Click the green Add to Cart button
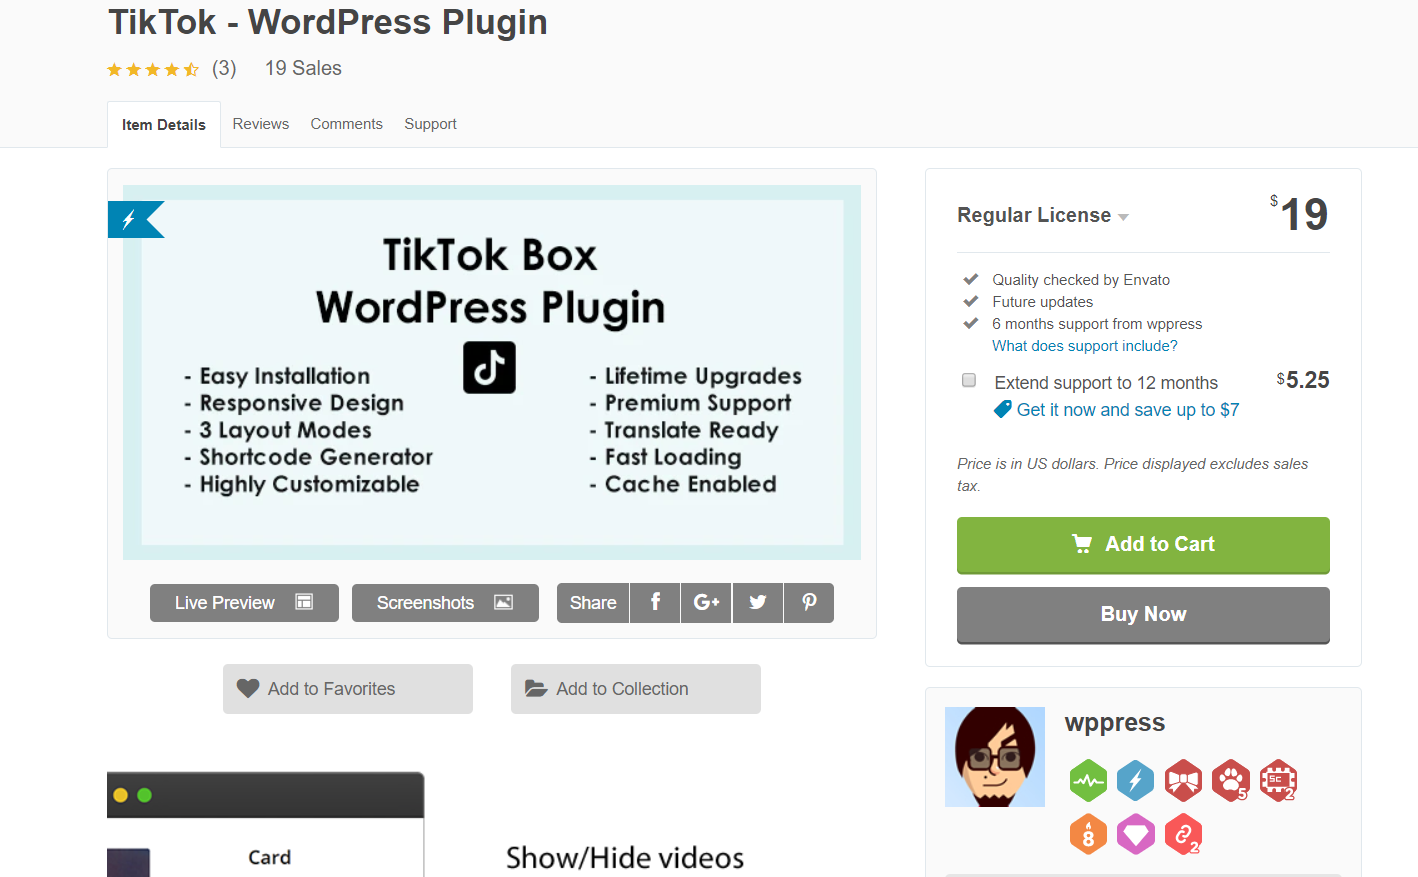This screenshot has width=1418, height=877. (1143, 545)
